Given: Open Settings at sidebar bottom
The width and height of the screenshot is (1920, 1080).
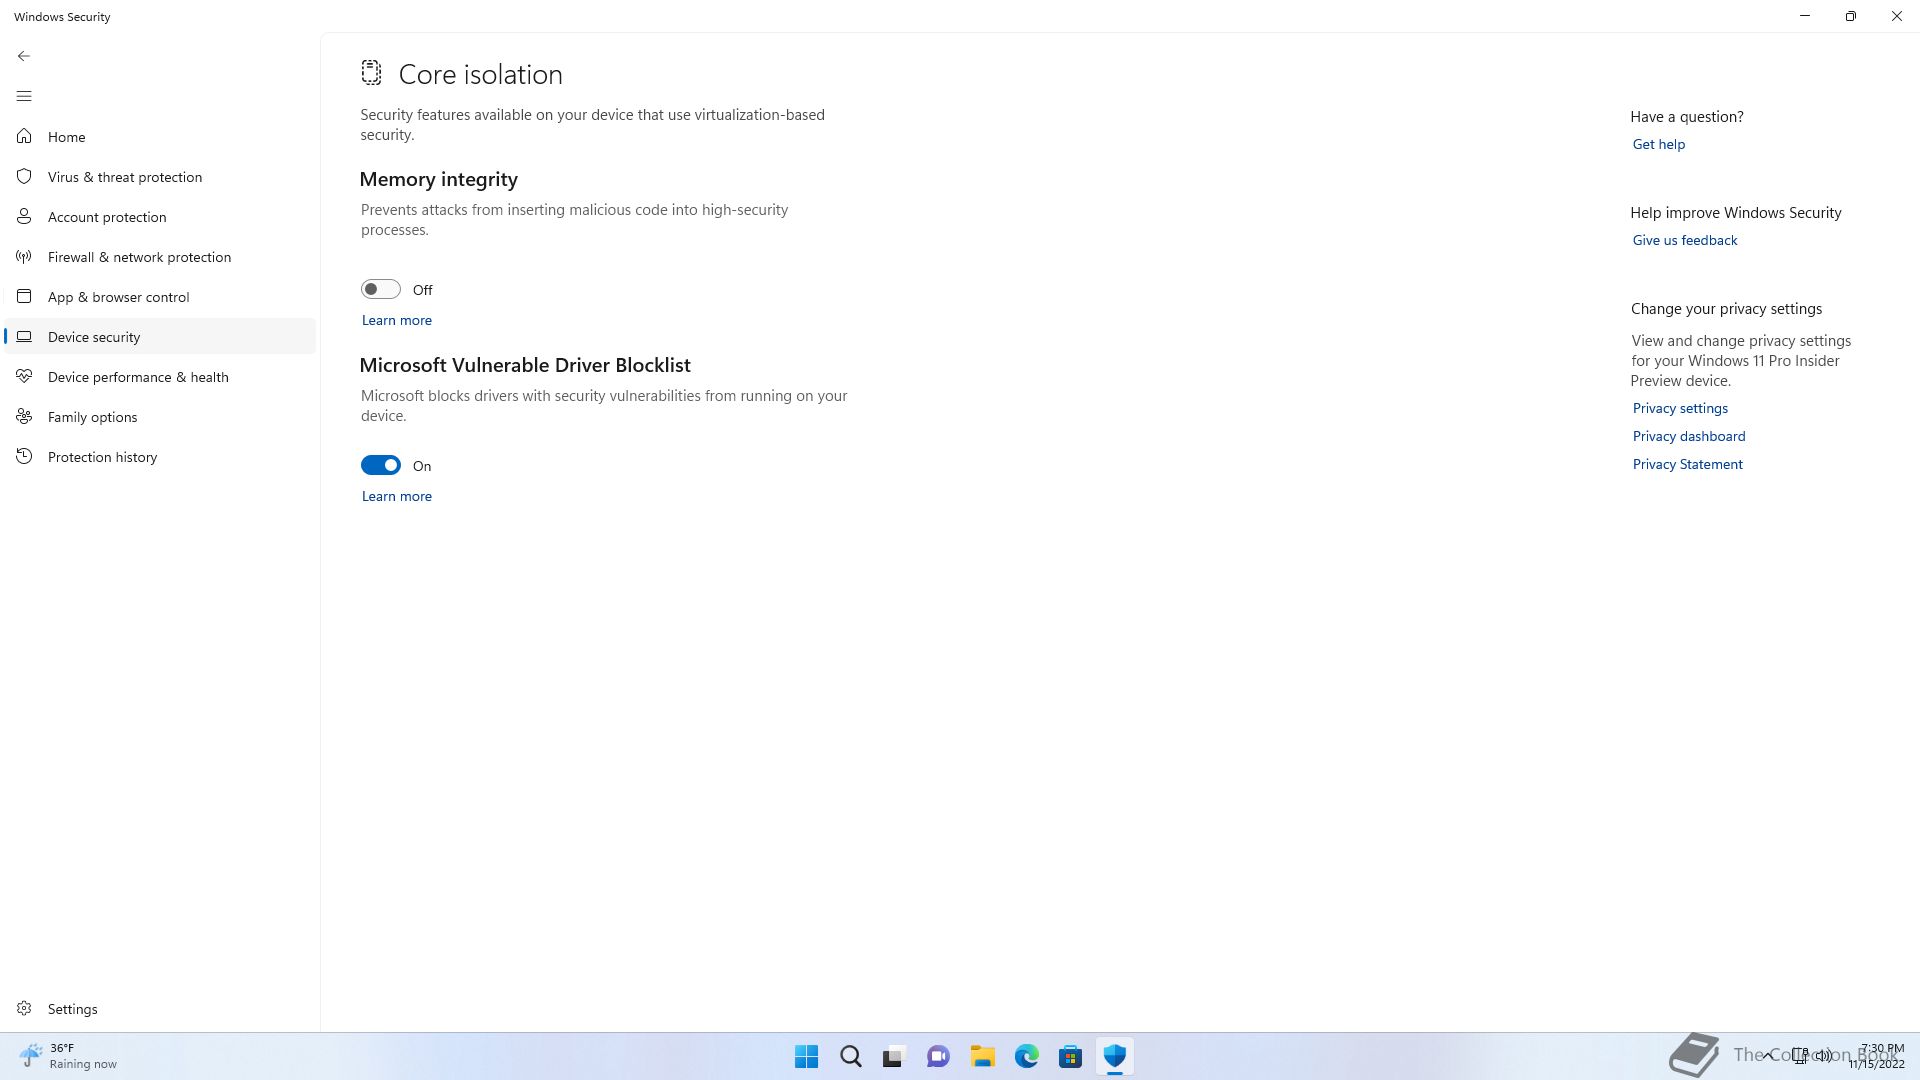Looking at the screenshot, I should [160, 1008].
